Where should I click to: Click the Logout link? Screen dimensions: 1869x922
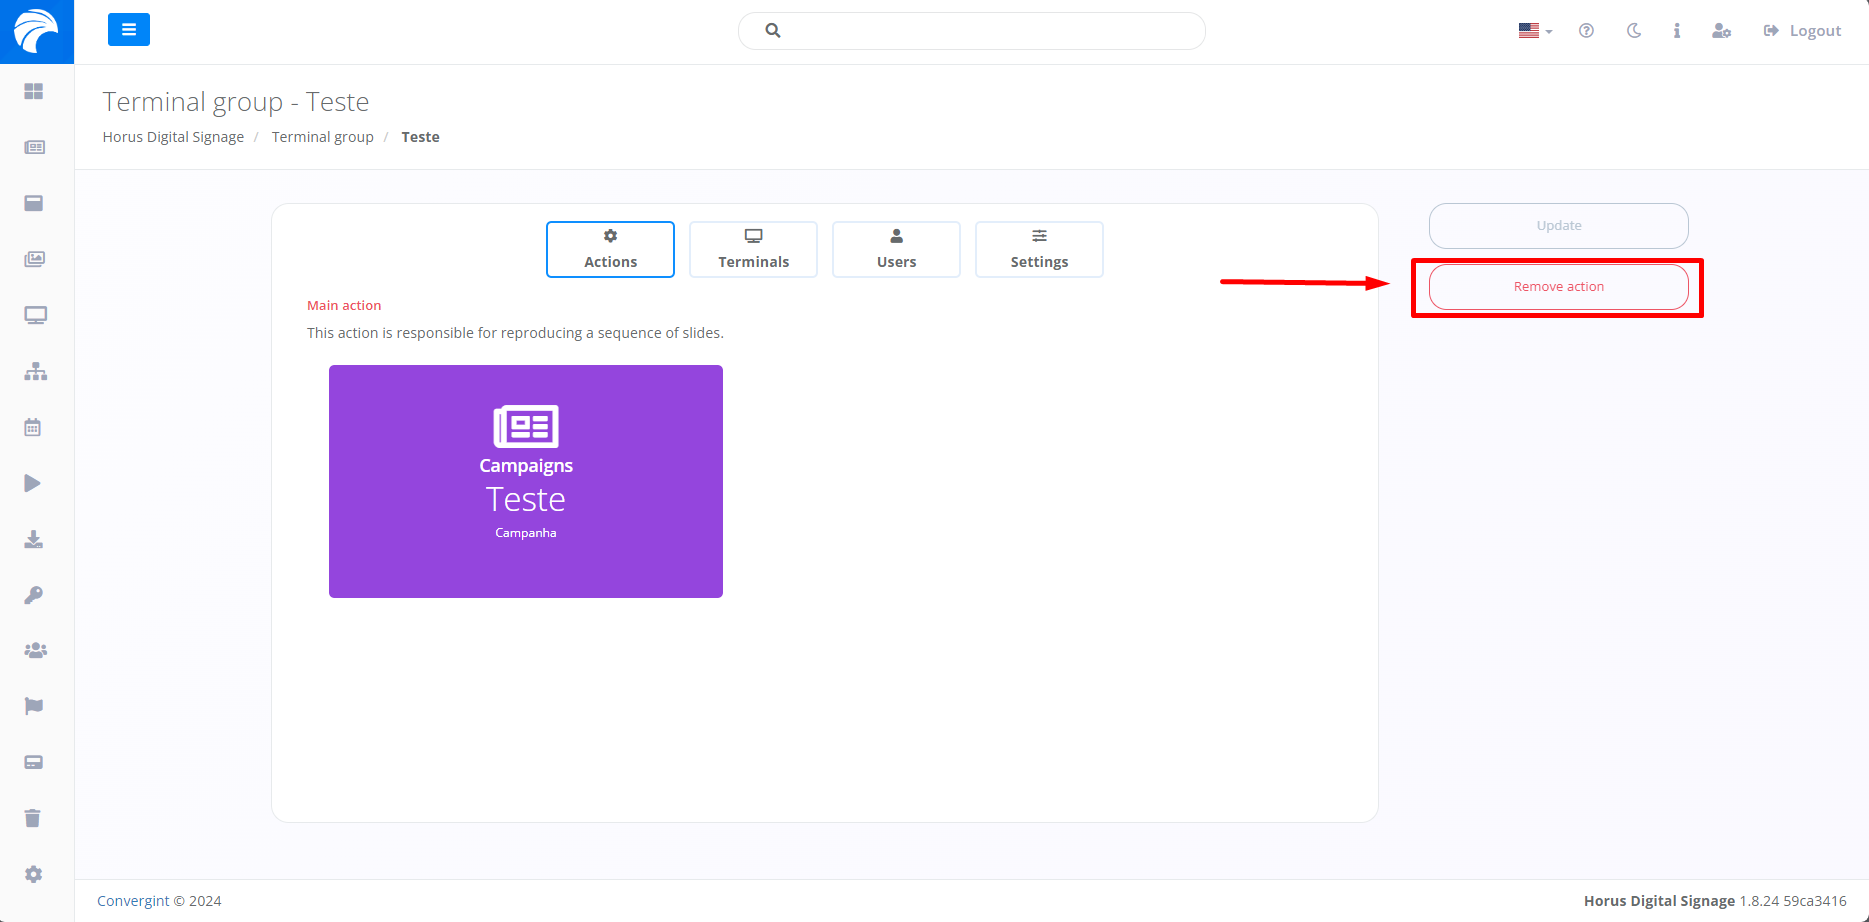pyautogui.click(x=1803, y=31)
